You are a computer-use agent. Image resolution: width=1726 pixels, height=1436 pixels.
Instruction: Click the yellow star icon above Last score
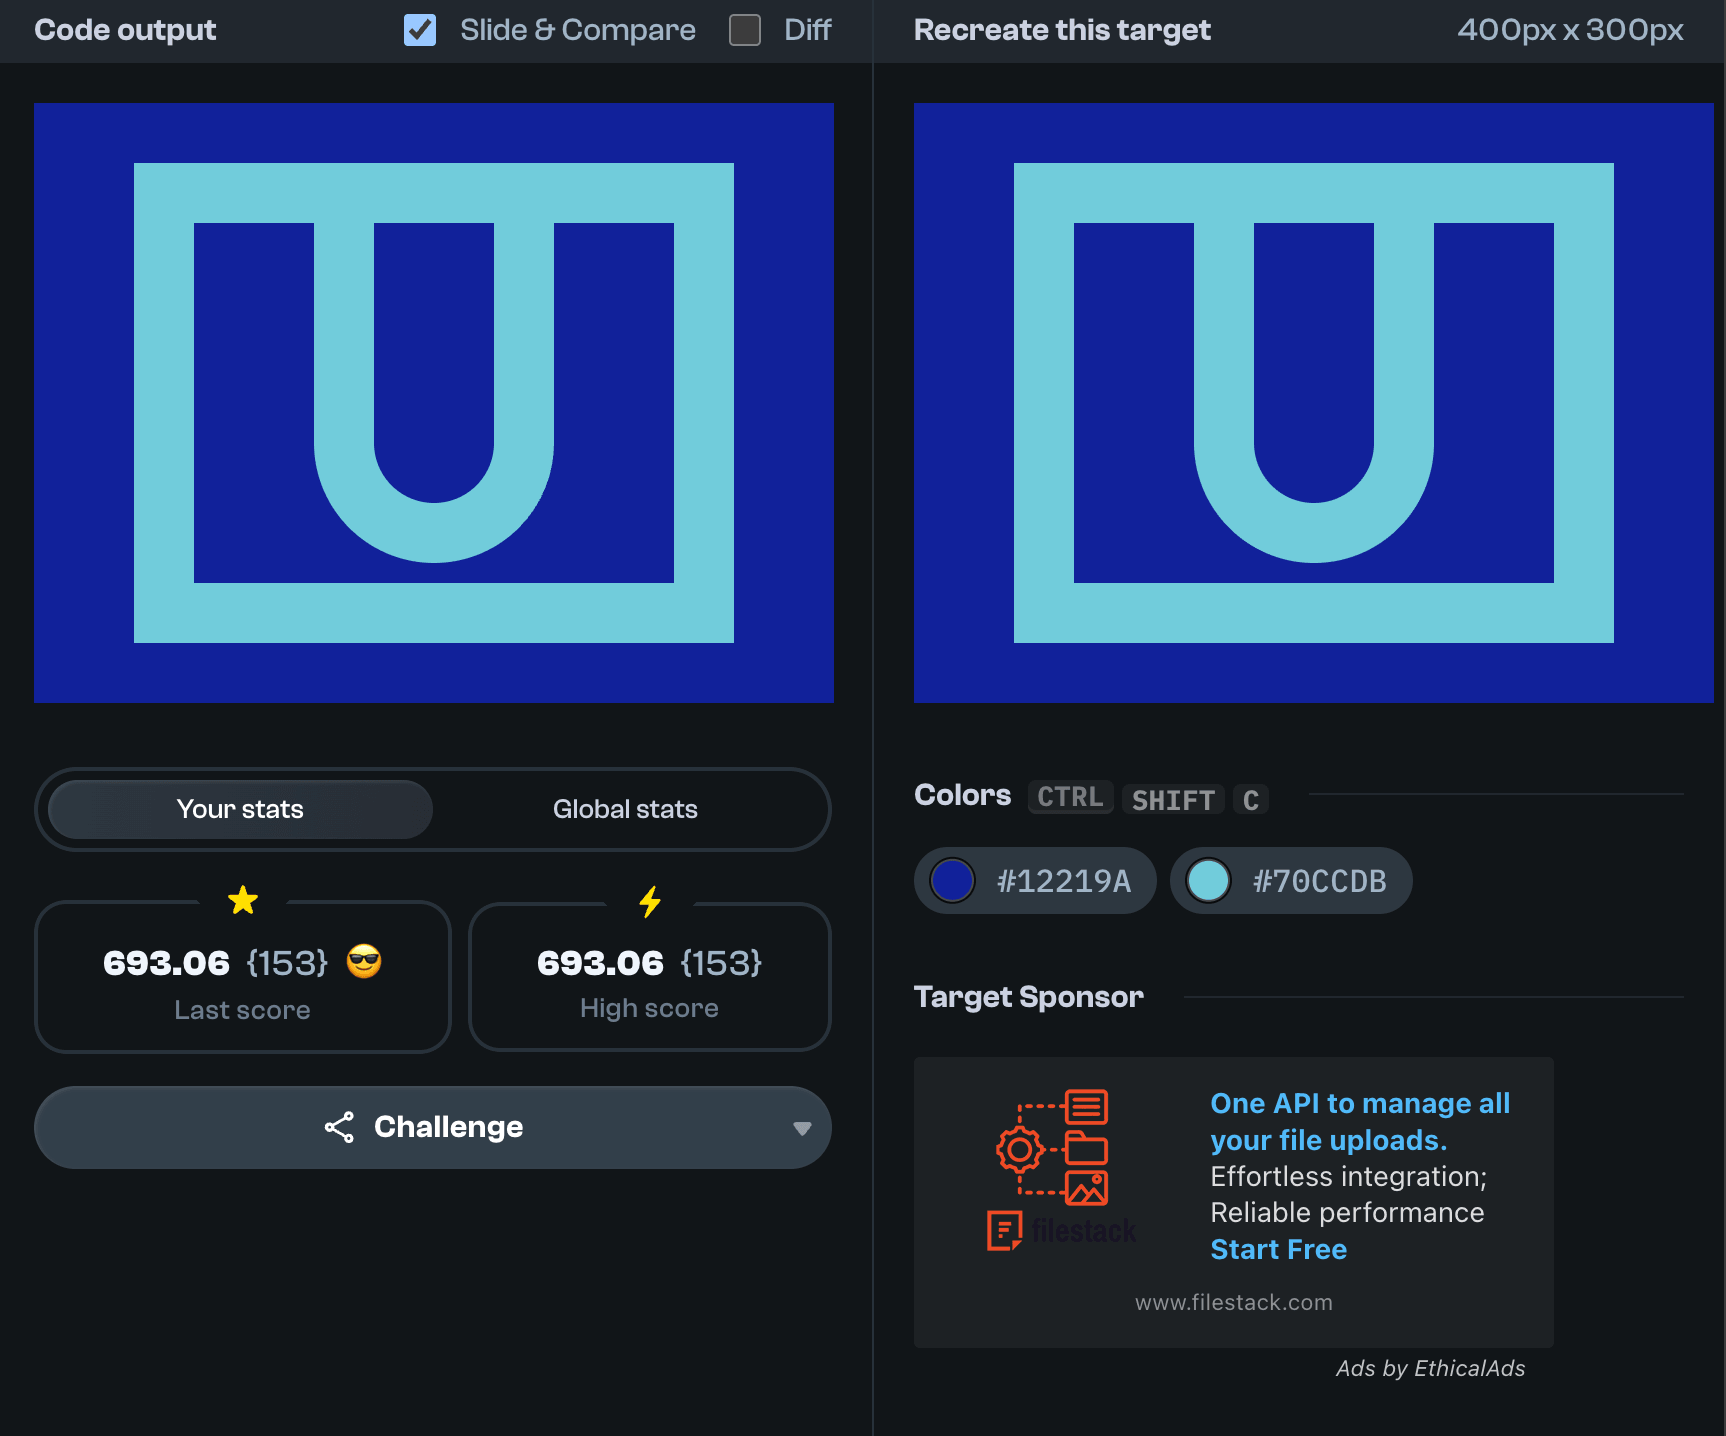coord(243,901)
